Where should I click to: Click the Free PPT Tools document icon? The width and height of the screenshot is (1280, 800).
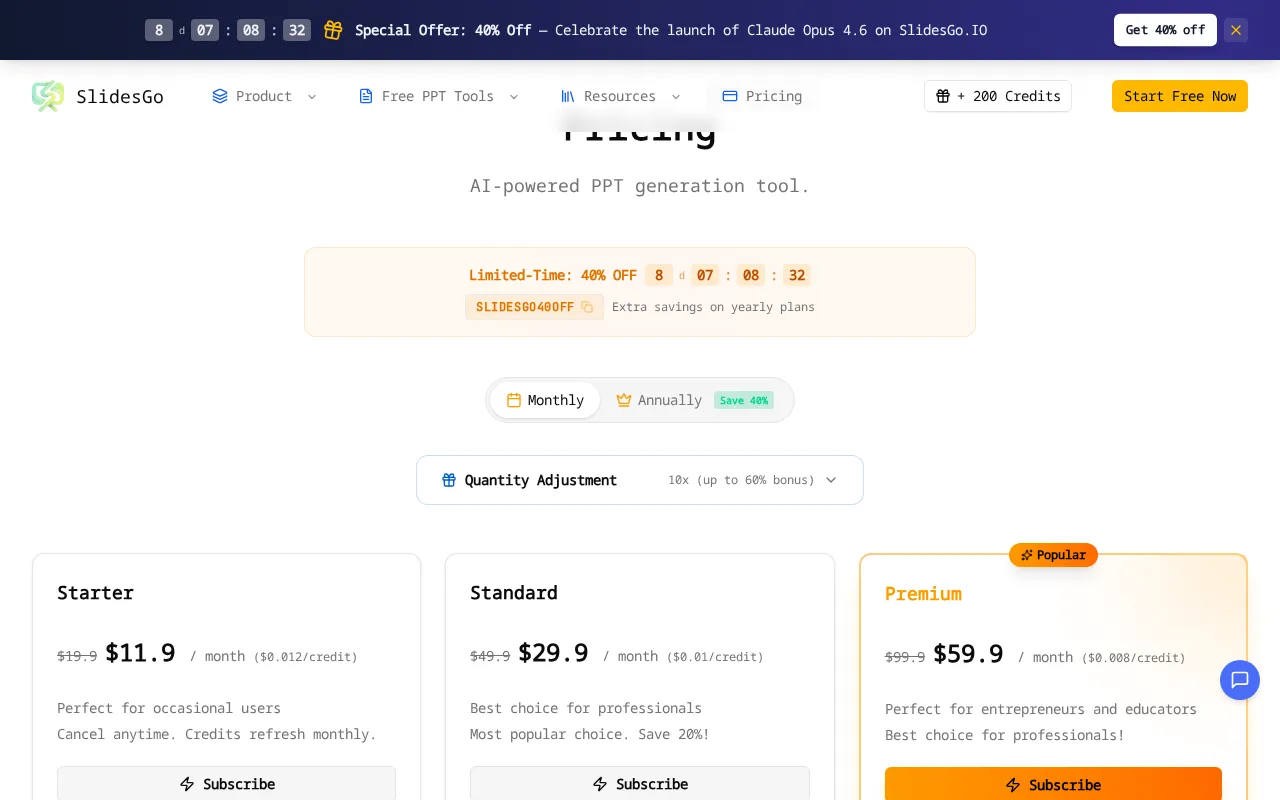pyautogui.click(x=366, y=96)
